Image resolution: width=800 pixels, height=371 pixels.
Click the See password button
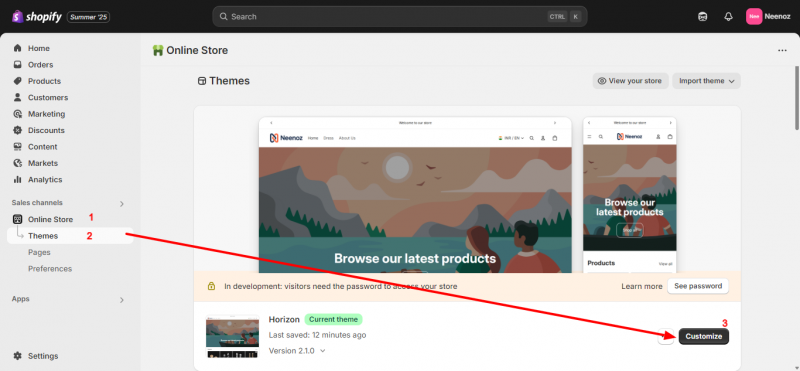pos(698,286)
